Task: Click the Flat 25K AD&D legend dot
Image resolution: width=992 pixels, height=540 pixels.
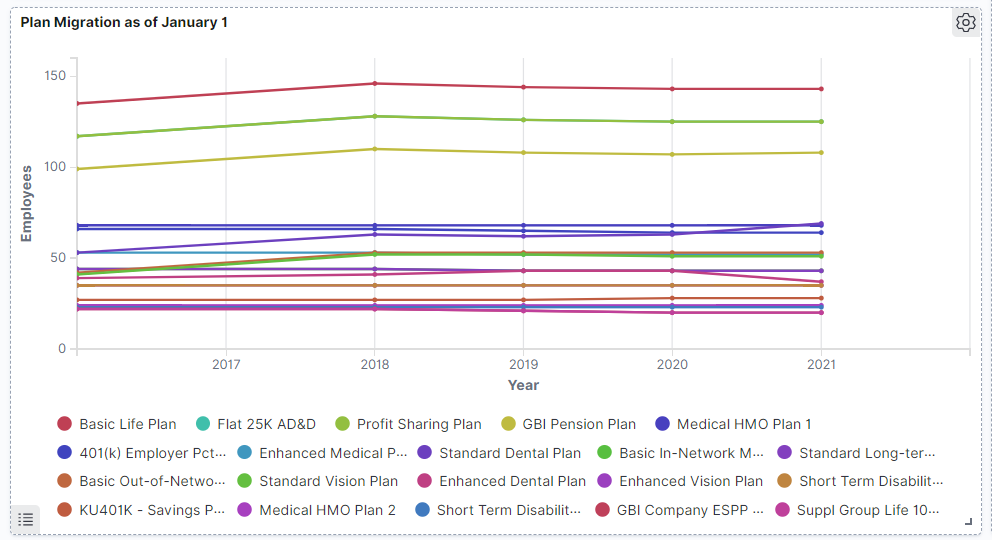Action: tap(203, 424)
